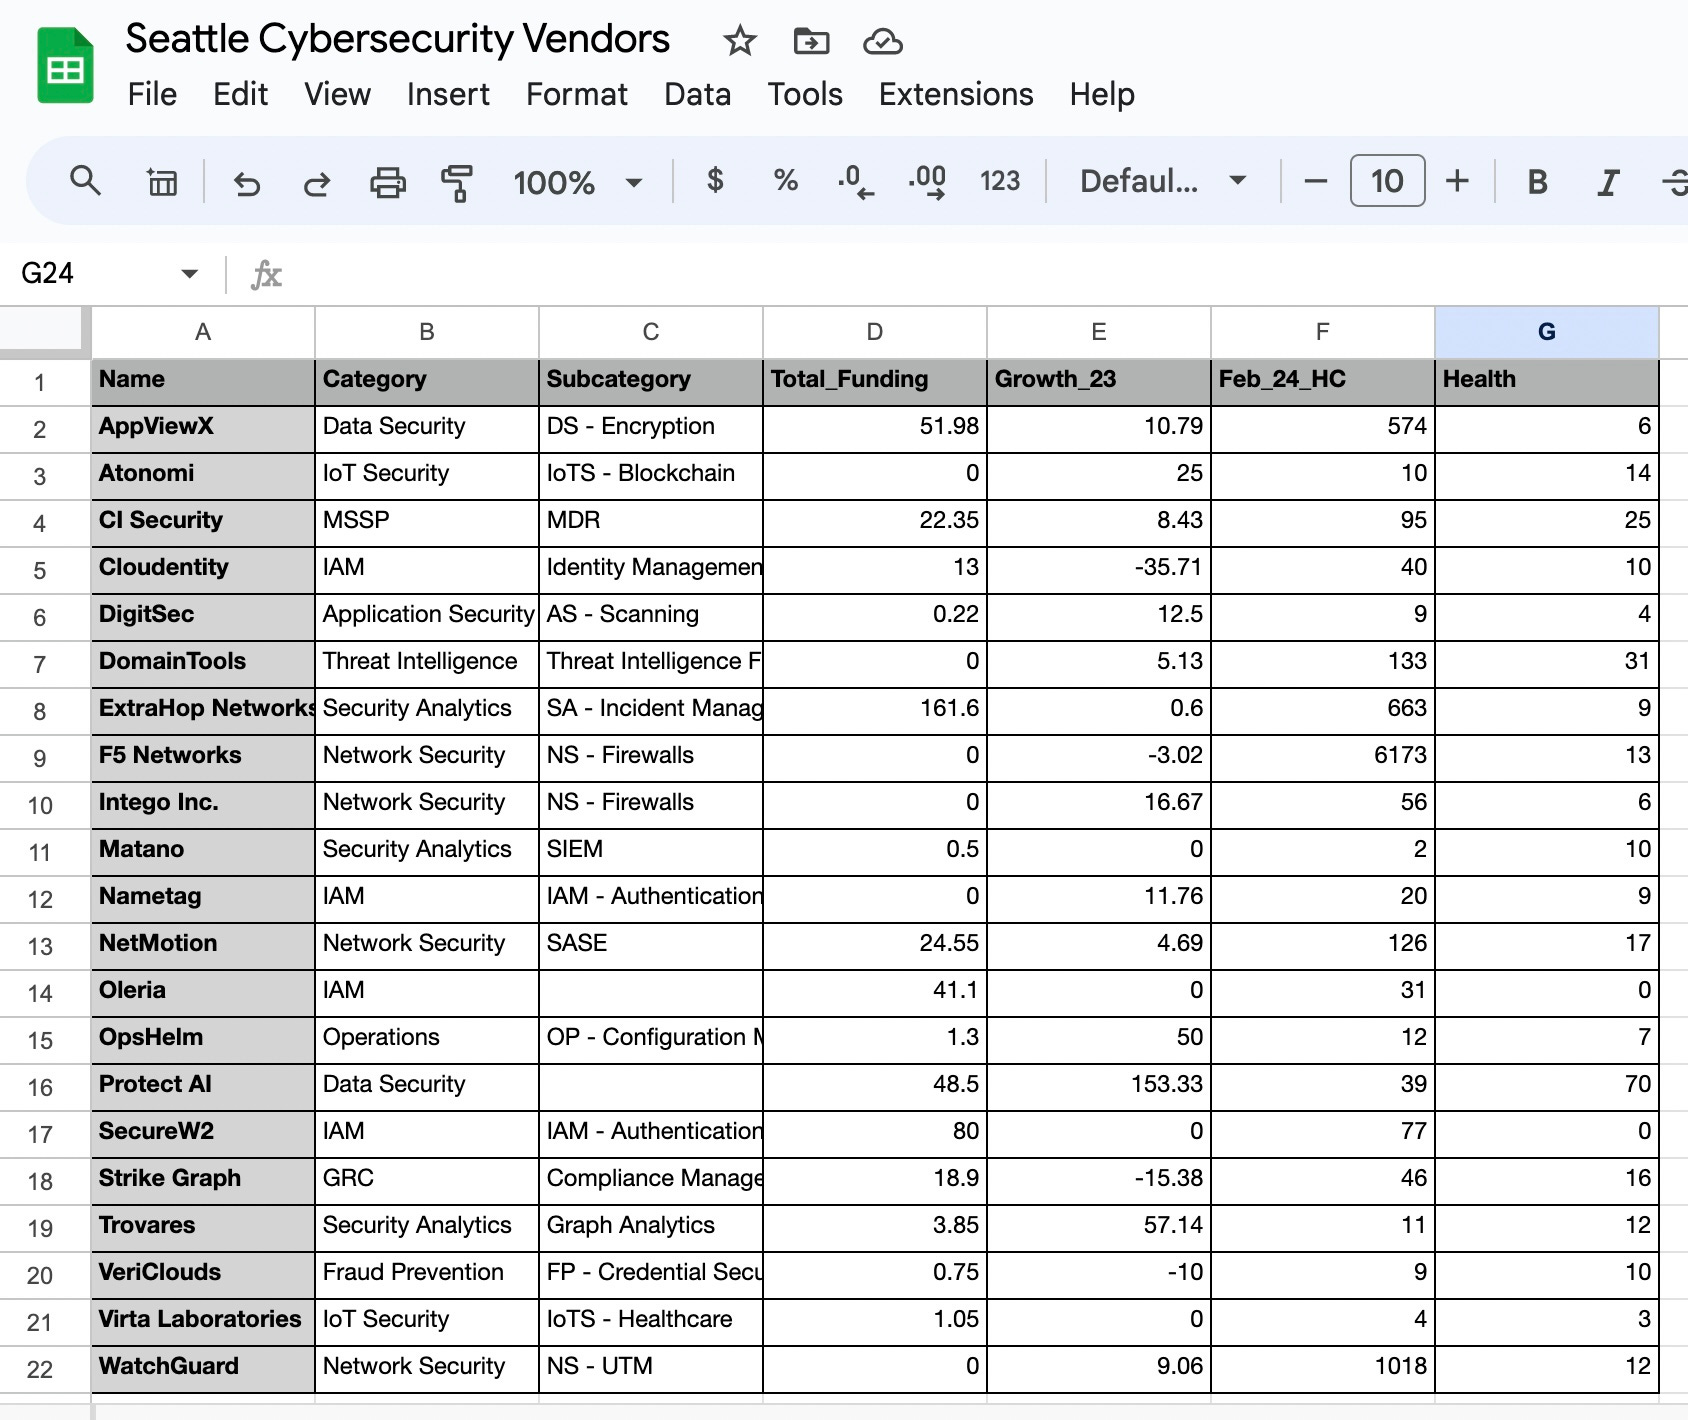This screenshot has height=1420, width=1688.
Task: Open the Format menu
Action: [577, 95]
